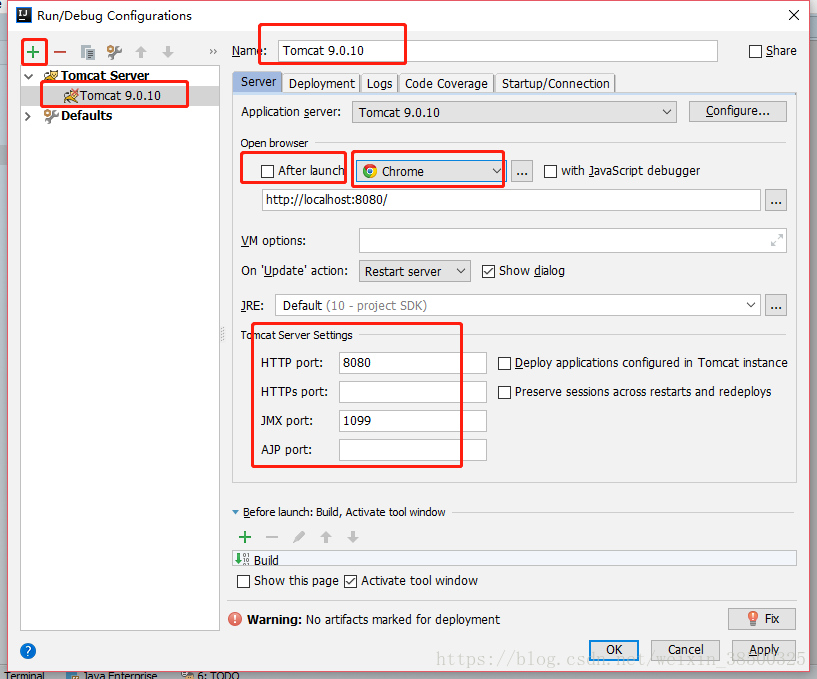Expand the VM options field
The image size is (817, 679).
[x=776, y=240]
